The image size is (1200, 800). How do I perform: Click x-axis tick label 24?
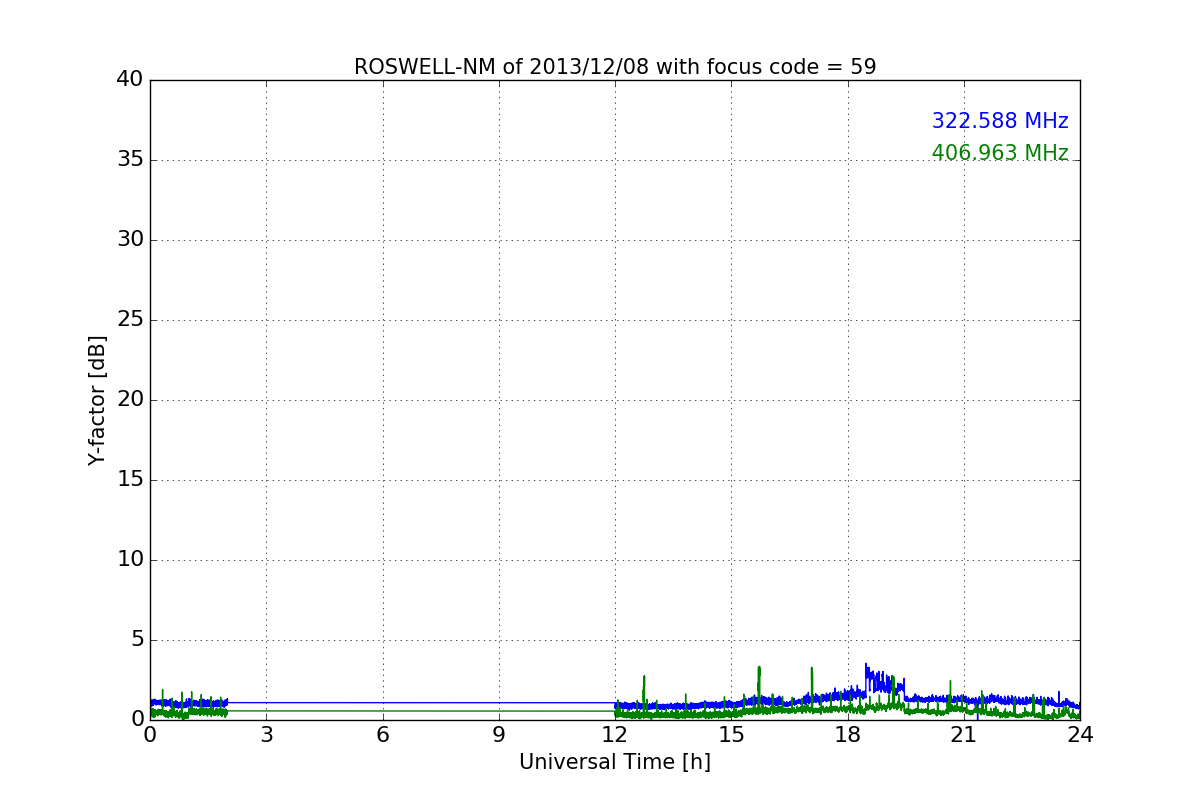pos(1080,735)
